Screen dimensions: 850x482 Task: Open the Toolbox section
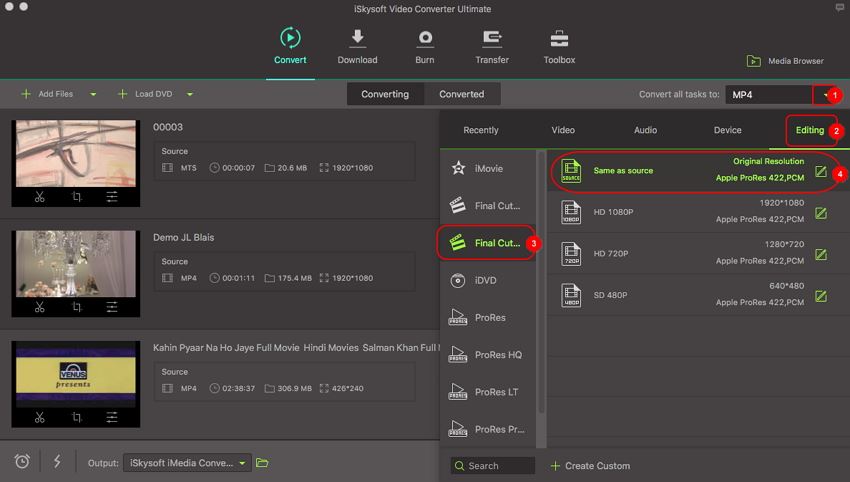(559, 47)
